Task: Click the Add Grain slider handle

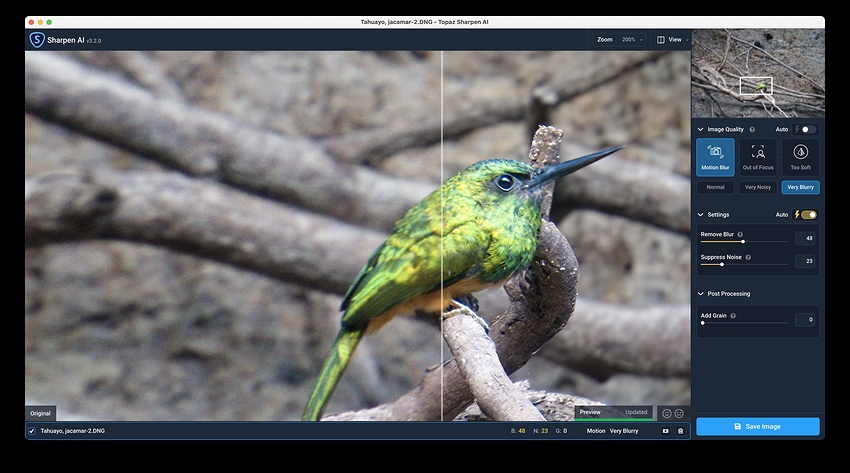Action: point(702,323)
